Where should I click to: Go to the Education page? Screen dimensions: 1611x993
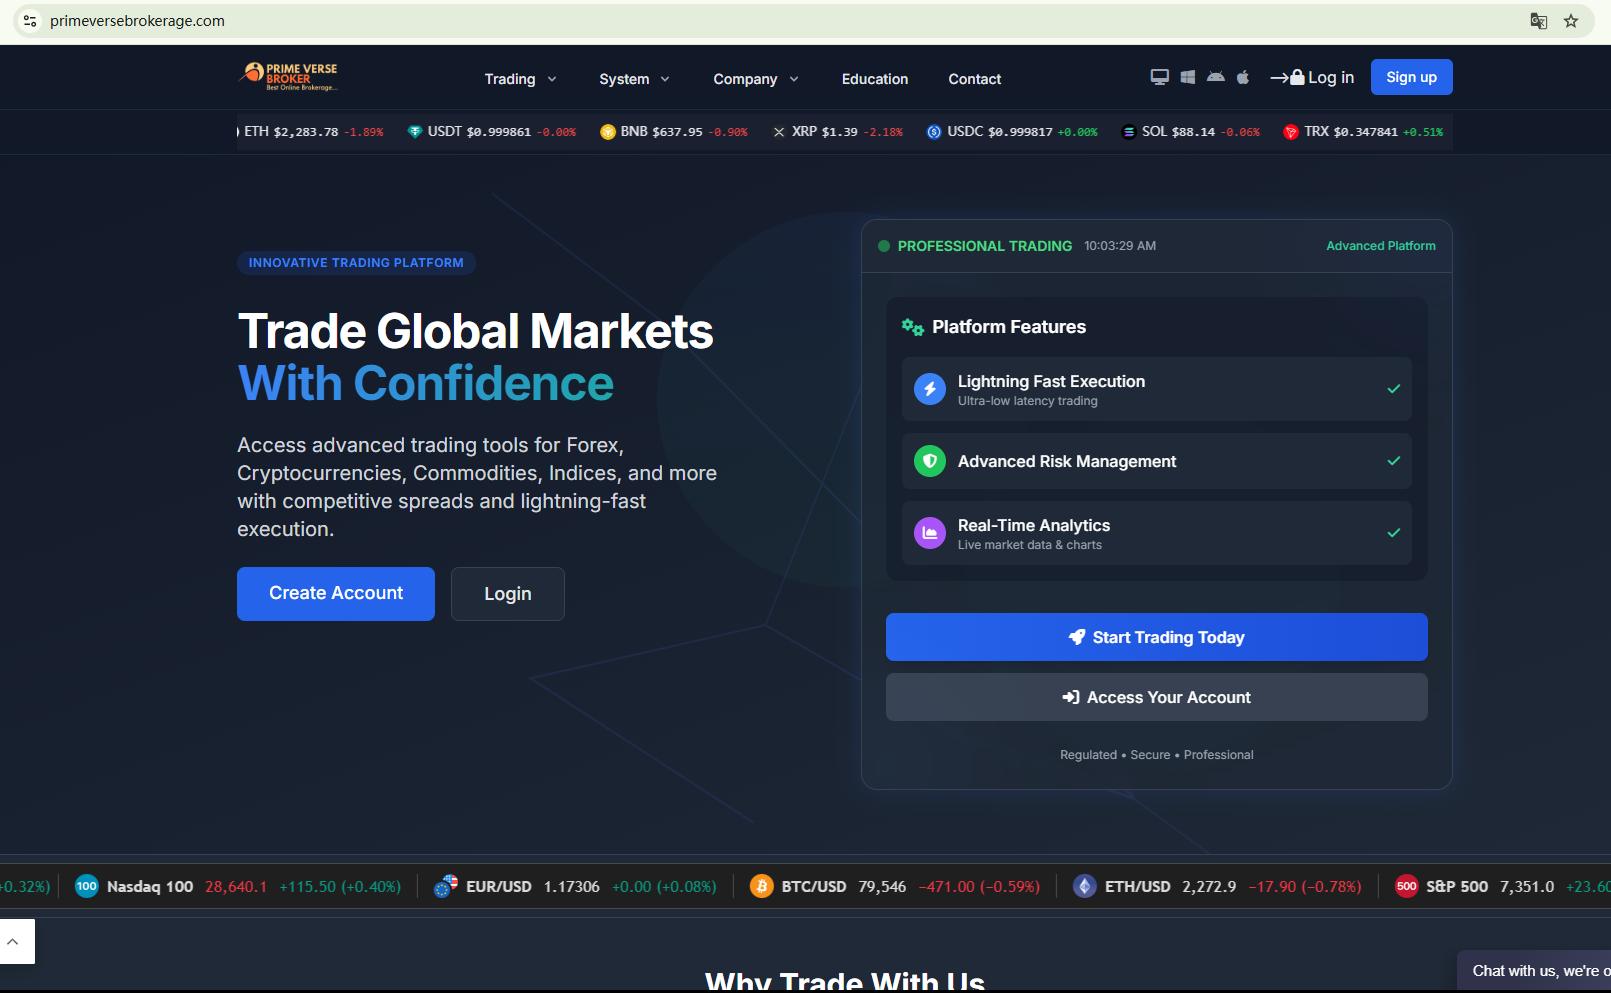(x=875, y=79)
